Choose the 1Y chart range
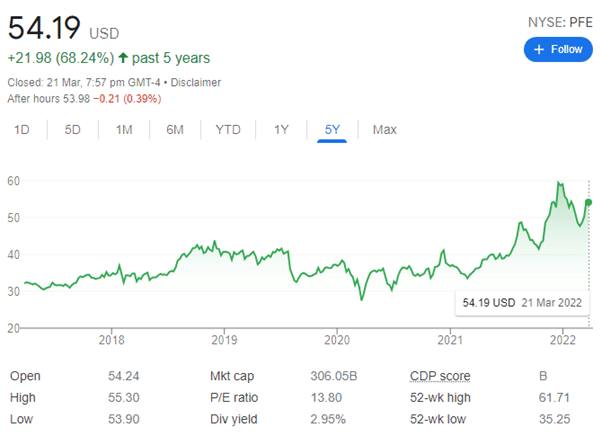Image resolution: width=602 pixels, height=436 pixels. coord(281,130)
